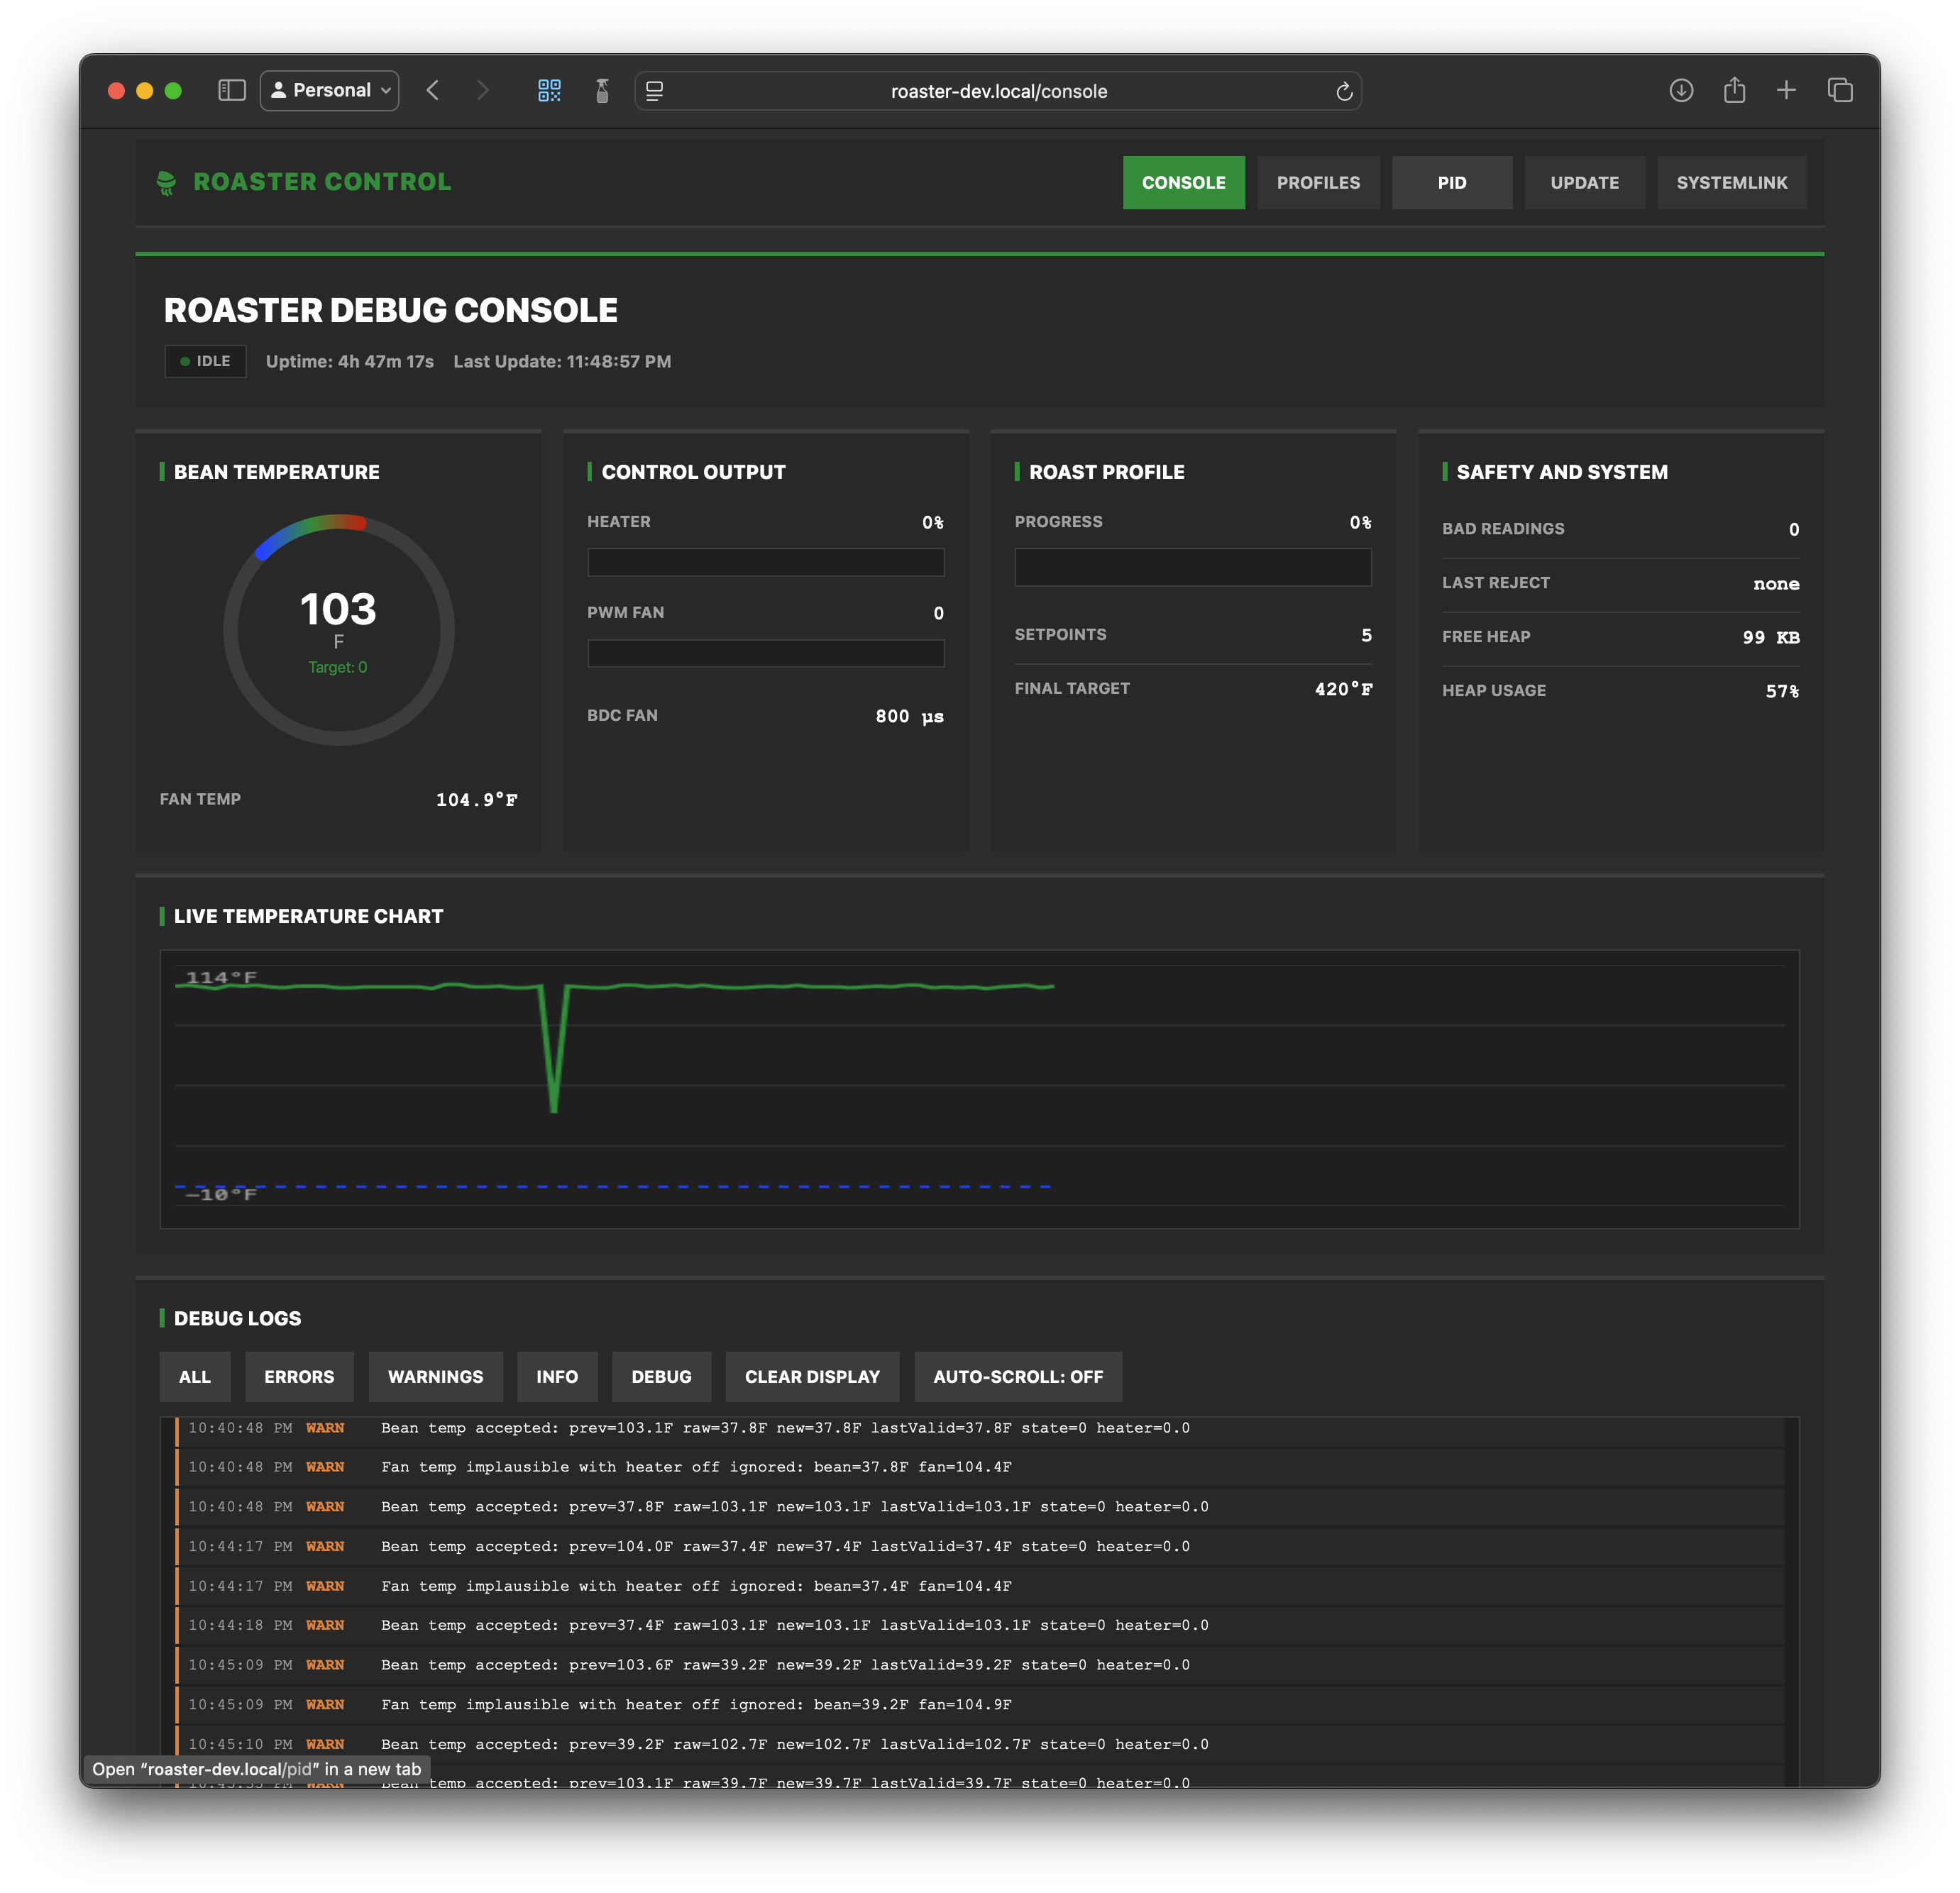
Task: Switch to the PID tab
Action: pyautogui.click(x=1452, y=183)
